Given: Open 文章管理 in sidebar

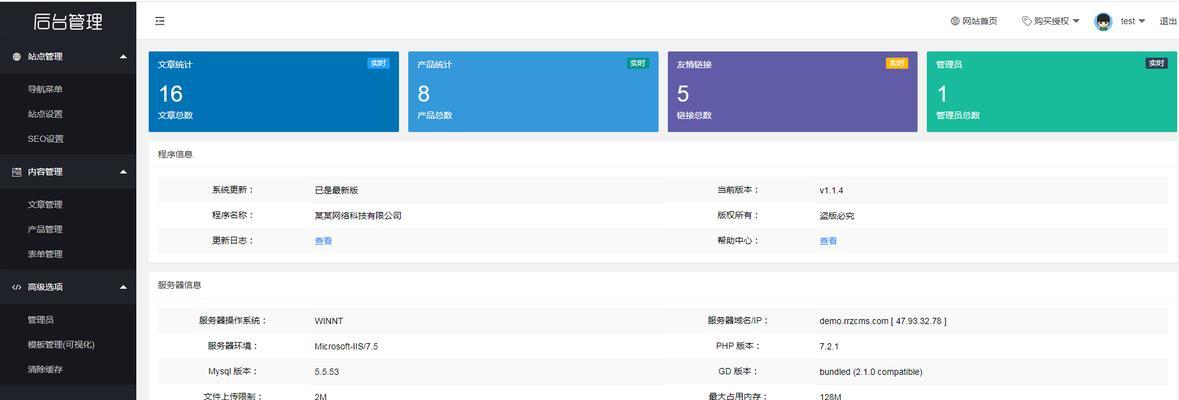Looking at the screenshot, I should (45, 205).
